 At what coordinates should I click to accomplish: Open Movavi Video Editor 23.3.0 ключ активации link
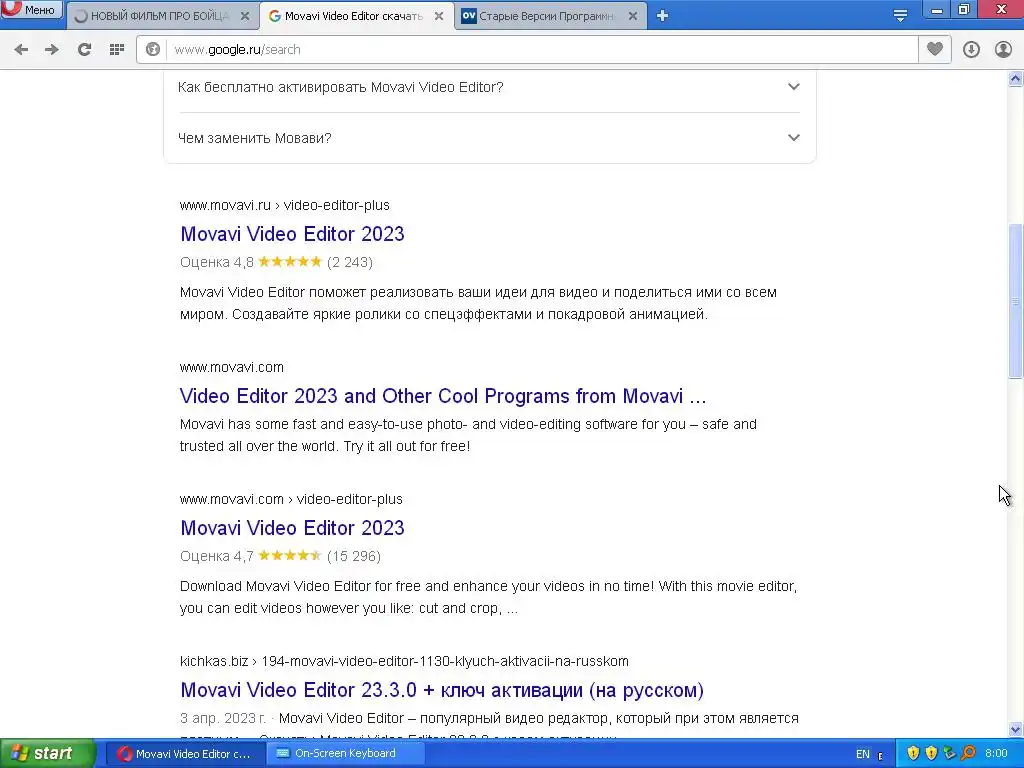click(442, 690)
